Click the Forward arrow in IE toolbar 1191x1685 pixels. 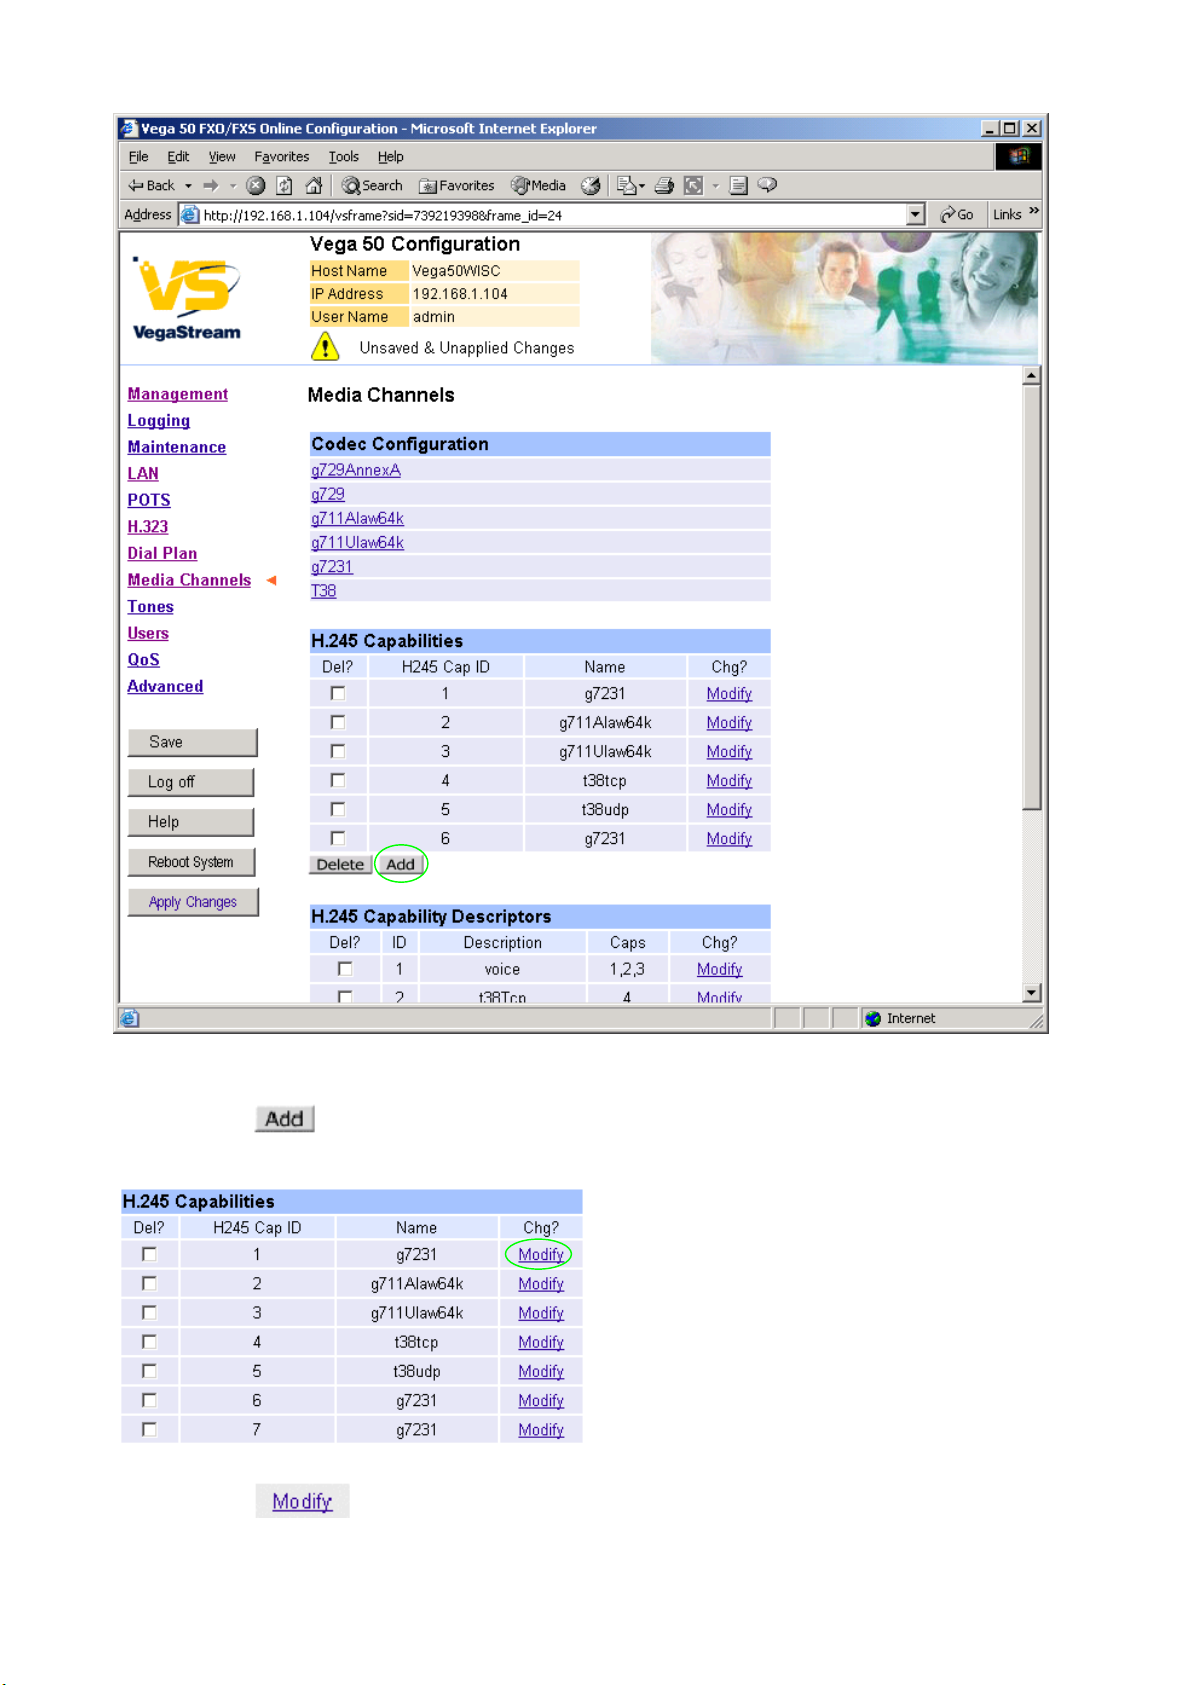pos(210,186)
